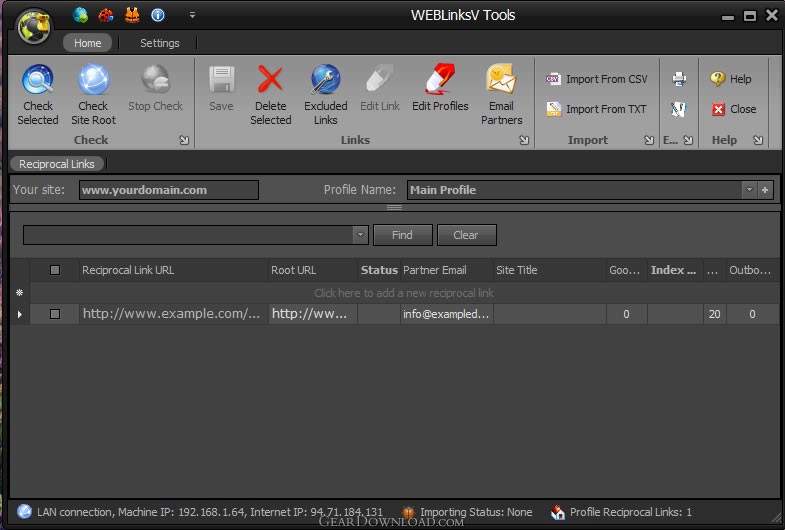Click Import From TXT
Image resolution: width=785 pixels, height=530 pixels.
point(597,109)
